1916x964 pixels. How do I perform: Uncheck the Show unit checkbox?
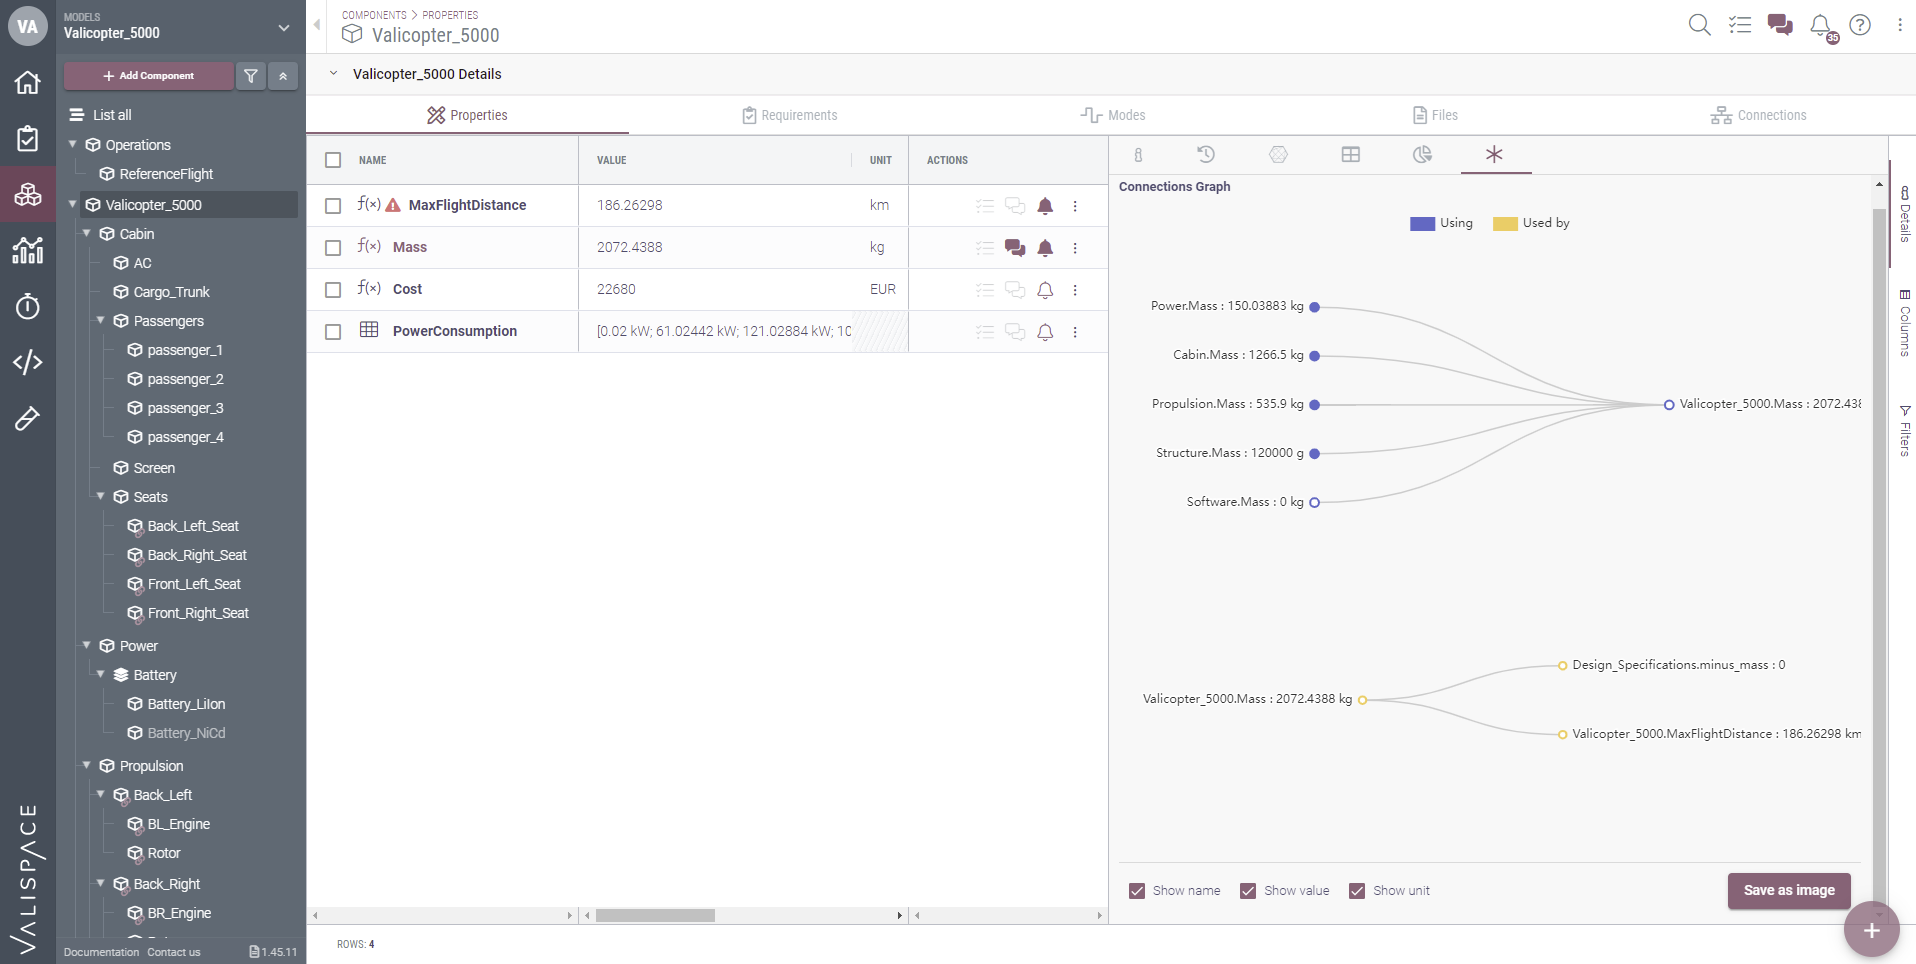click(x=1356, y=891)
